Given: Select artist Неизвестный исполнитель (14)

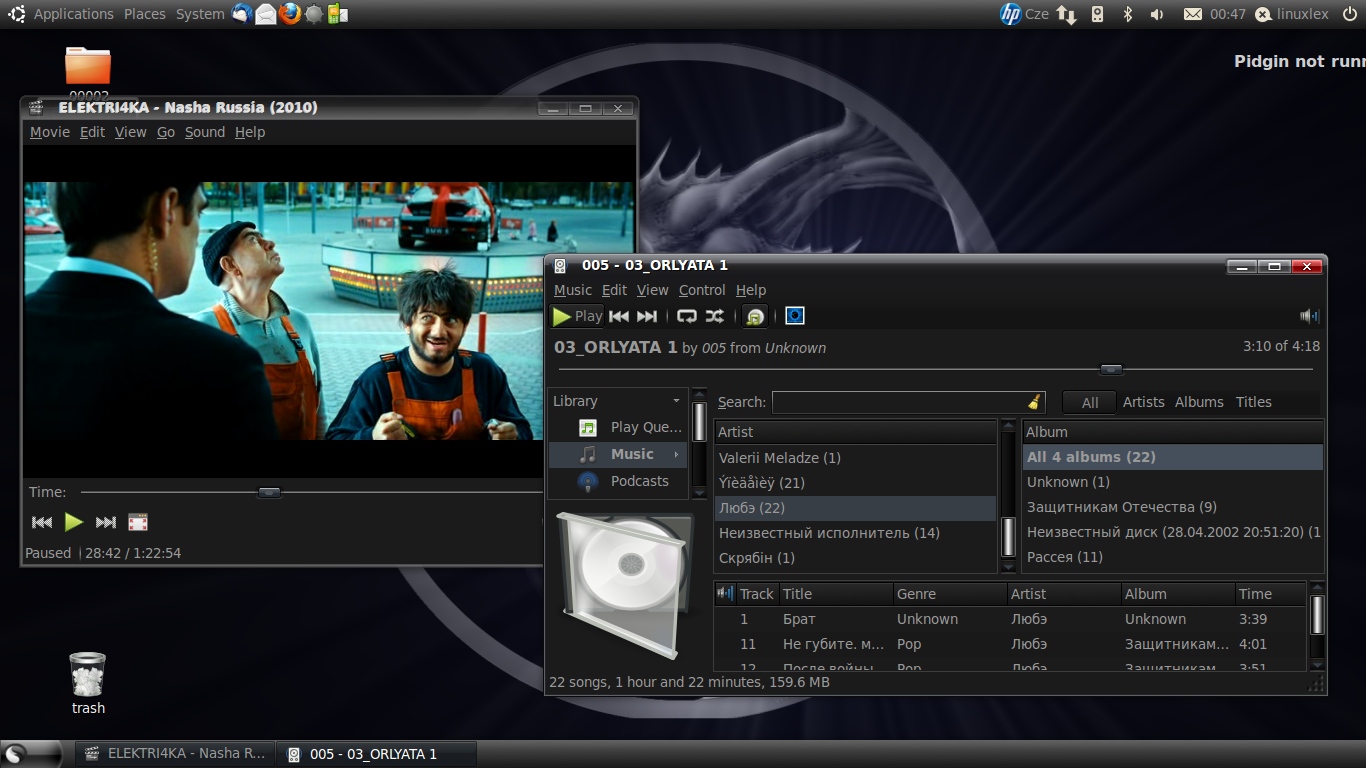Looking at the screenshot, I should tap(856, 533).
